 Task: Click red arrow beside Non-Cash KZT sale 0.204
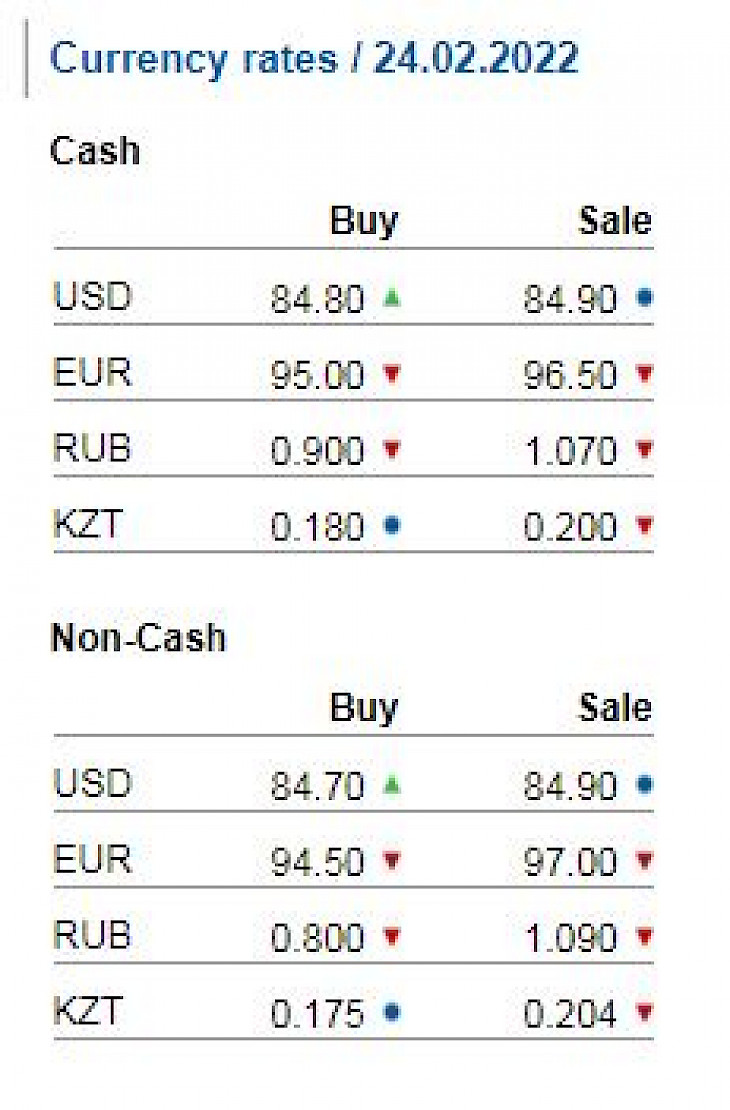coord(644,1012)
